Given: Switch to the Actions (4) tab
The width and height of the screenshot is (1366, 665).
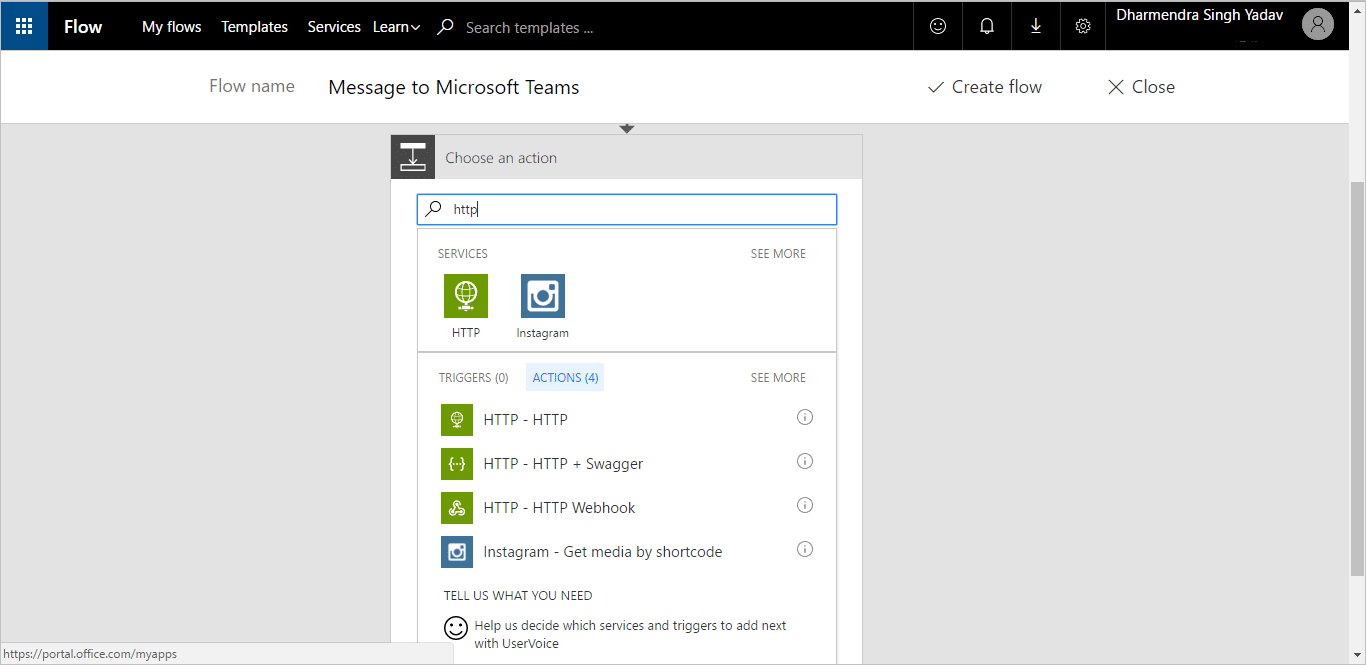Looking at the screenshot, I should [x=565, y=378].
